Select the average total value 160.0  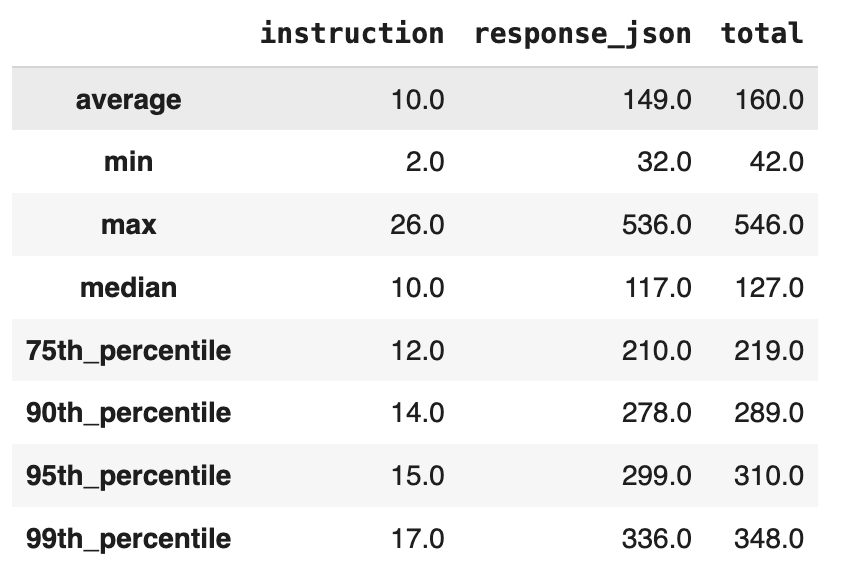pos(769,100)
